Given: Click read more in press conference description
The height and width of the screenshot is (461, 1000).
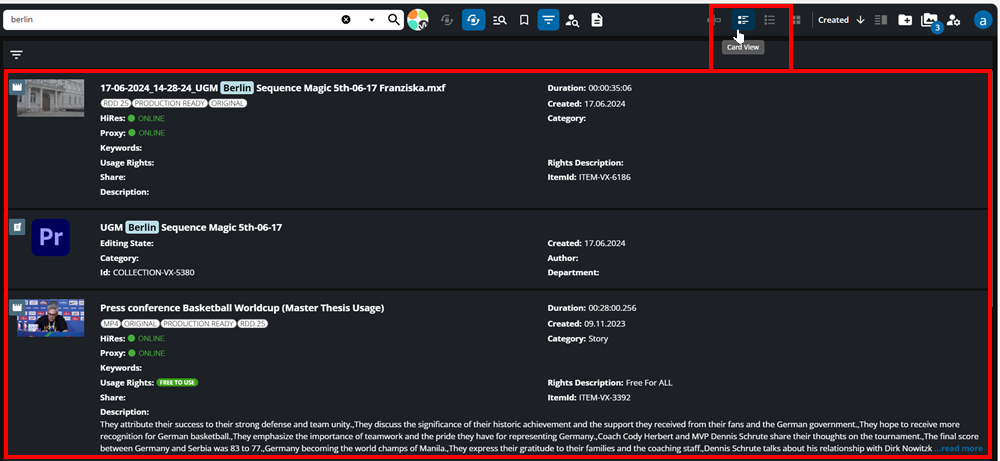Looking at the screenshot, I should pyautogui.click(x=958, y=449).
